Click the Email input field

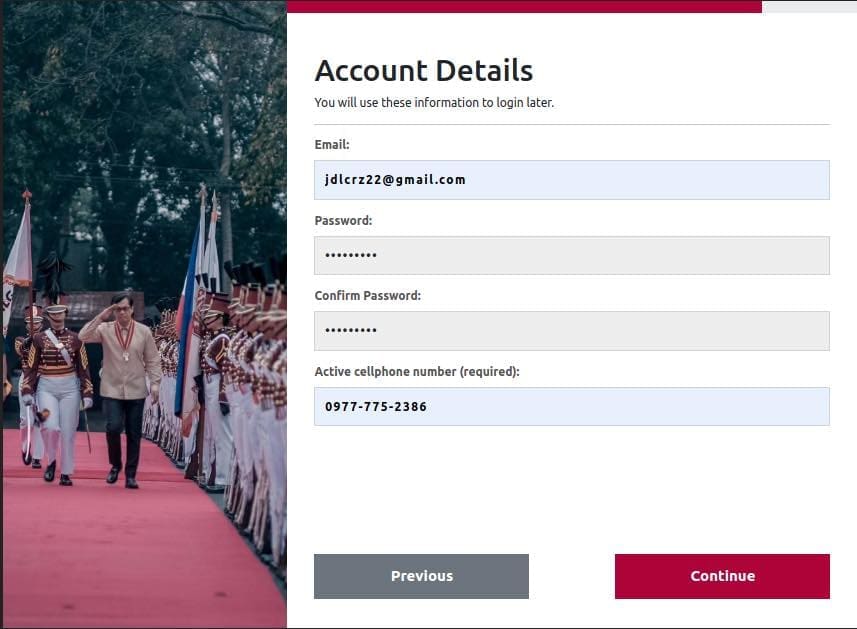tap(572, 180)
